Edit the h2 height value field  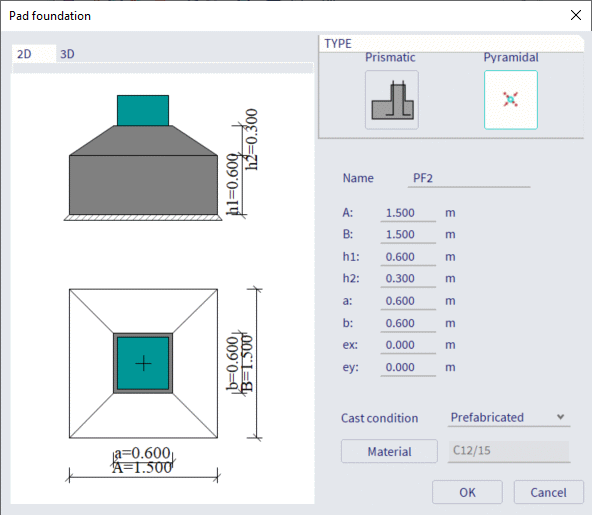[x=408, y=279]
